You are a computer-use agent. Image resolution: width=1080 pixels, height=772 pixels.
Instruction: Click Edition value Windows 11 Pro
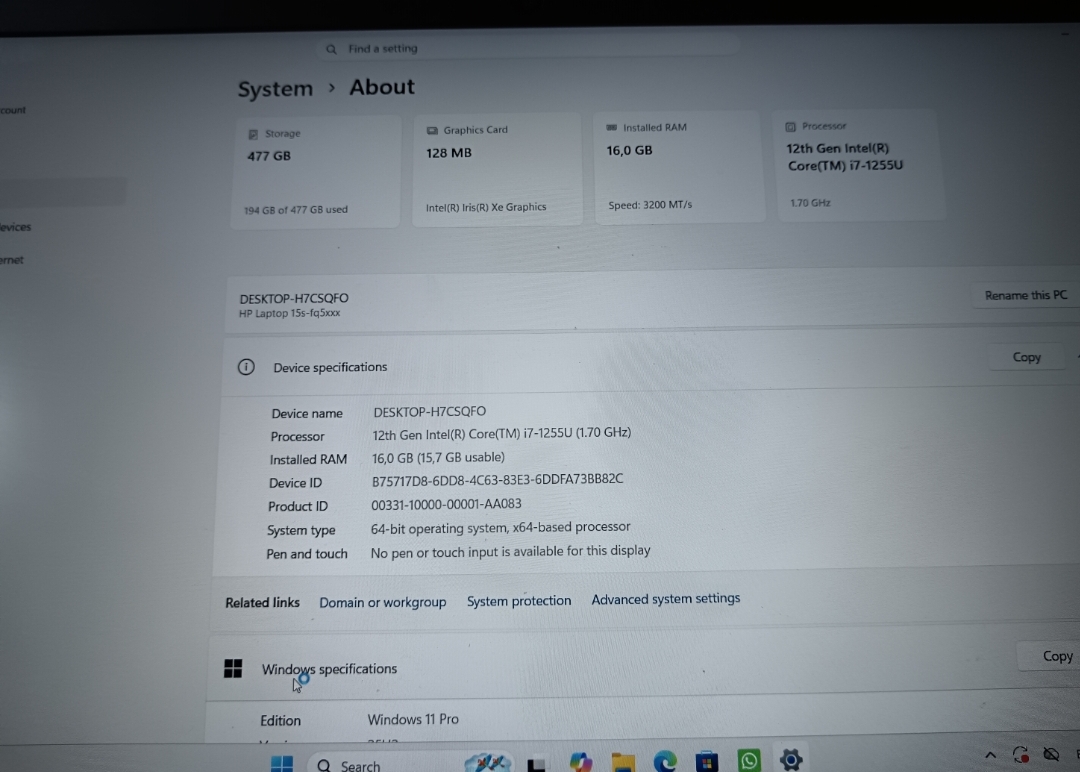(413, 719)
